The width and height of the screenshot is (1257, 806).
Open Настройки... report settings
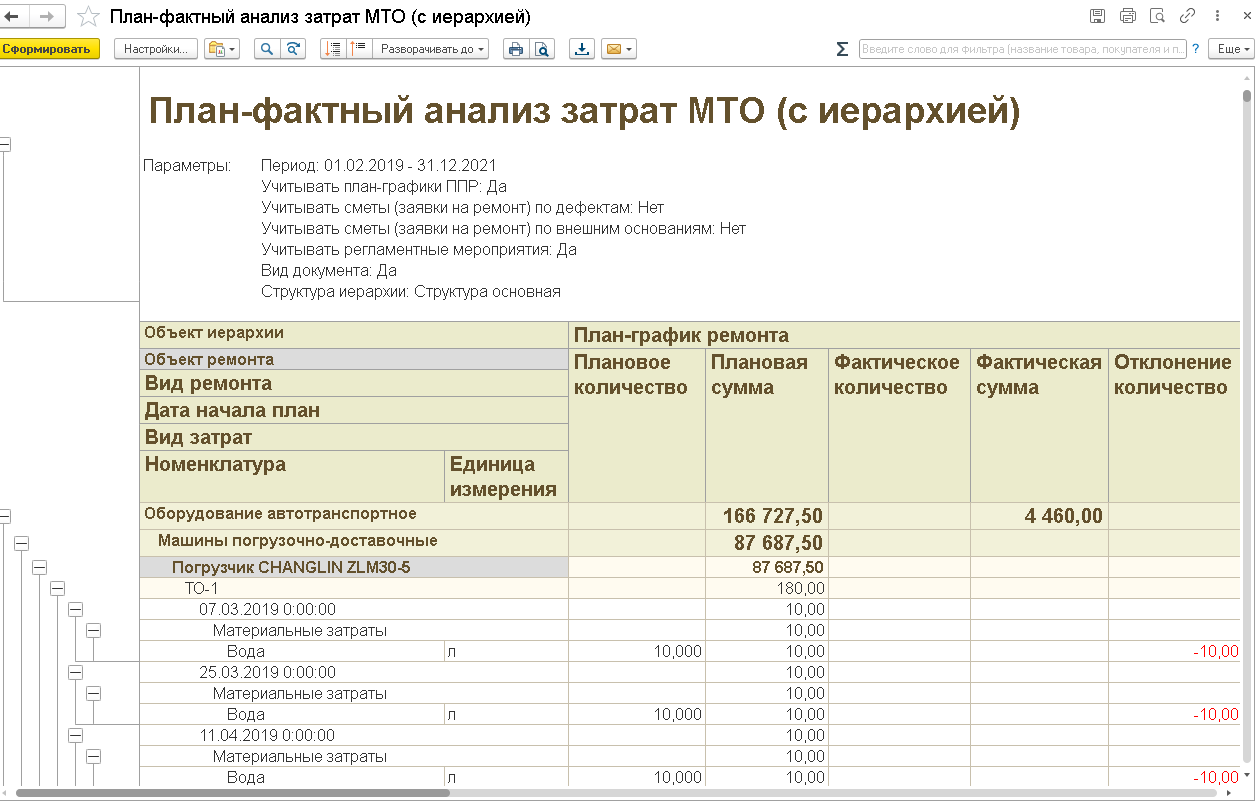coord(157,49)
